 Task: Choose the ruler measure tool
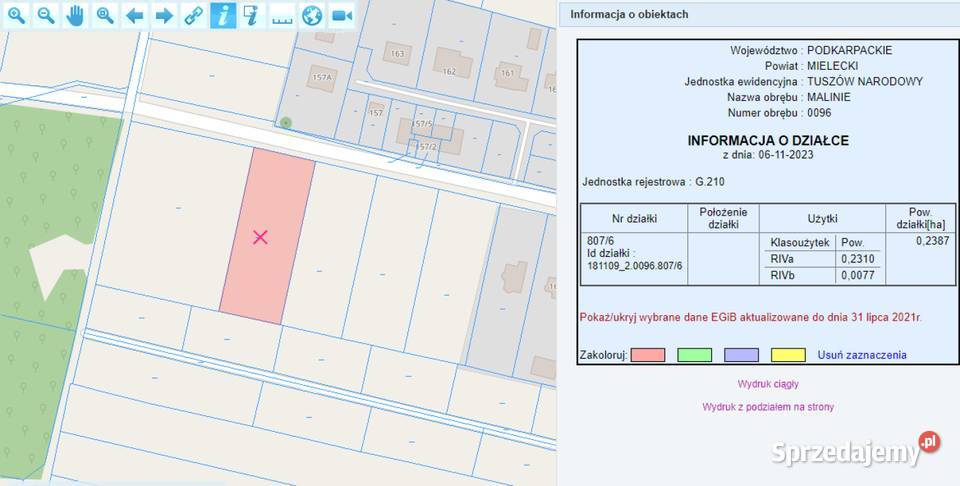coord(282,15)
